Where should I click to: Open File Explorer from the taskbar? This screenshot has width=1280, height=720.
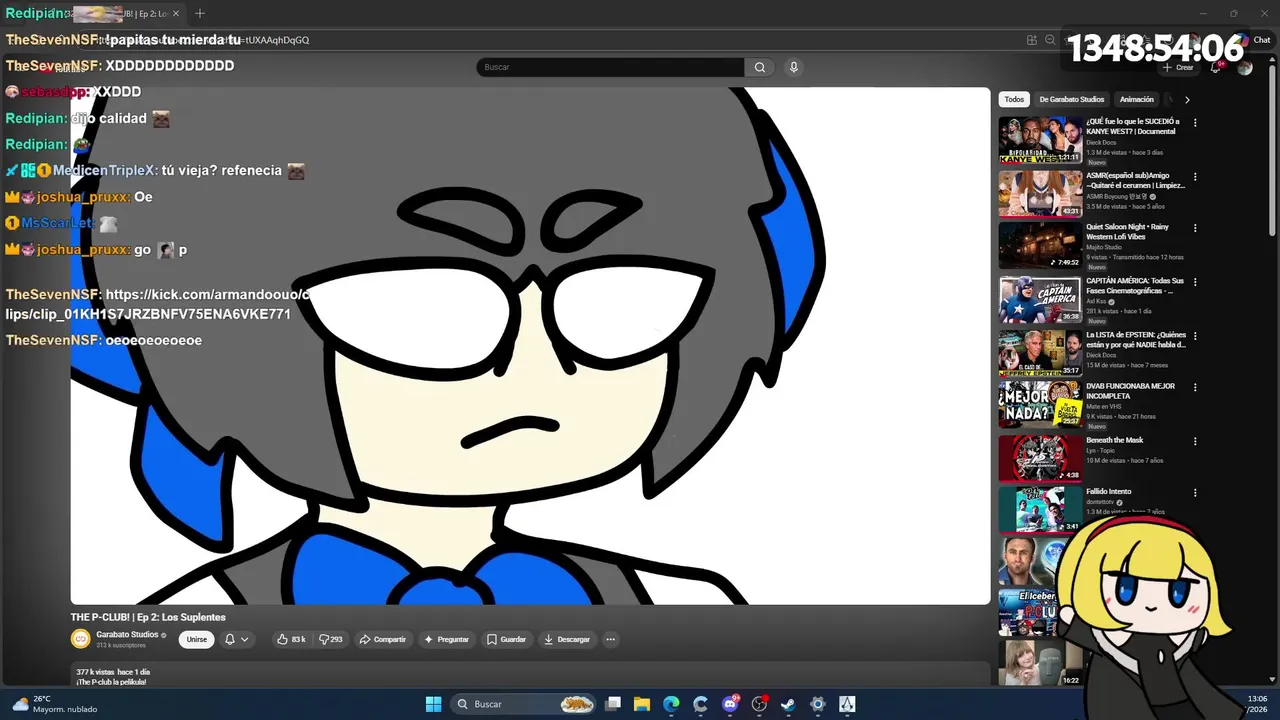[642, 704]
